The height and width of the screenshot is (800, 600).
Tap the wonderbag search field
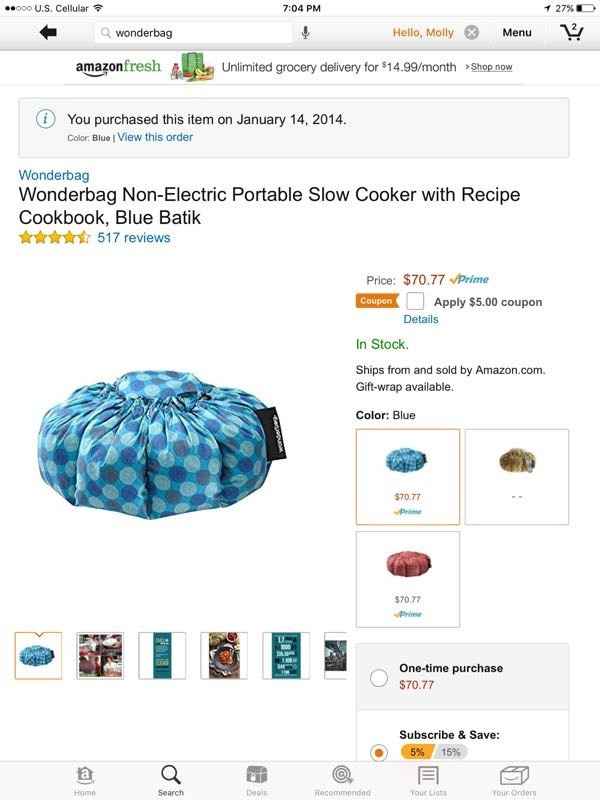point(200,33)
